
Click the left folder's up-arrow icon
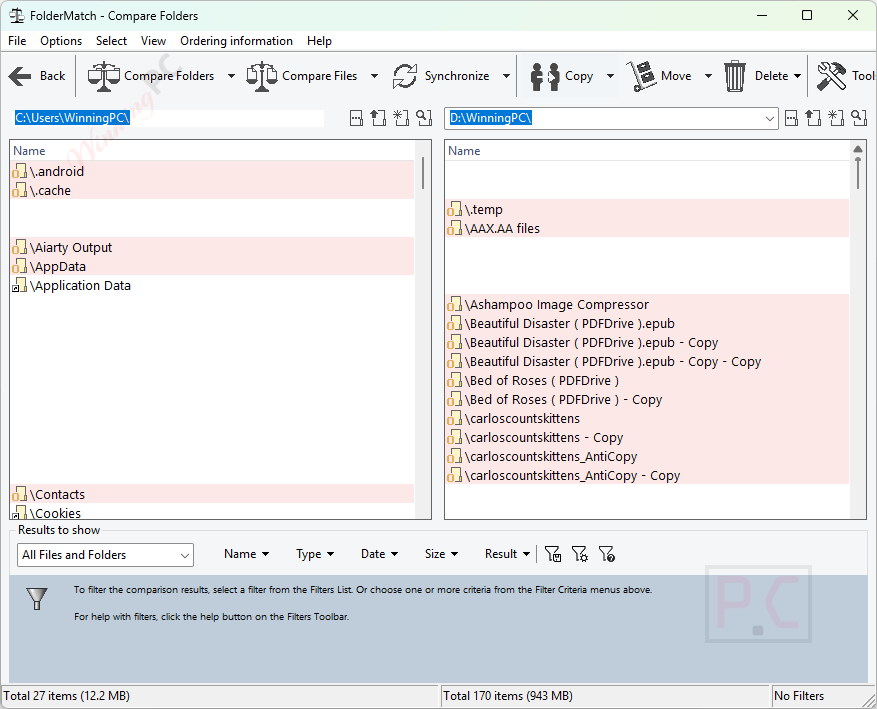379,118
